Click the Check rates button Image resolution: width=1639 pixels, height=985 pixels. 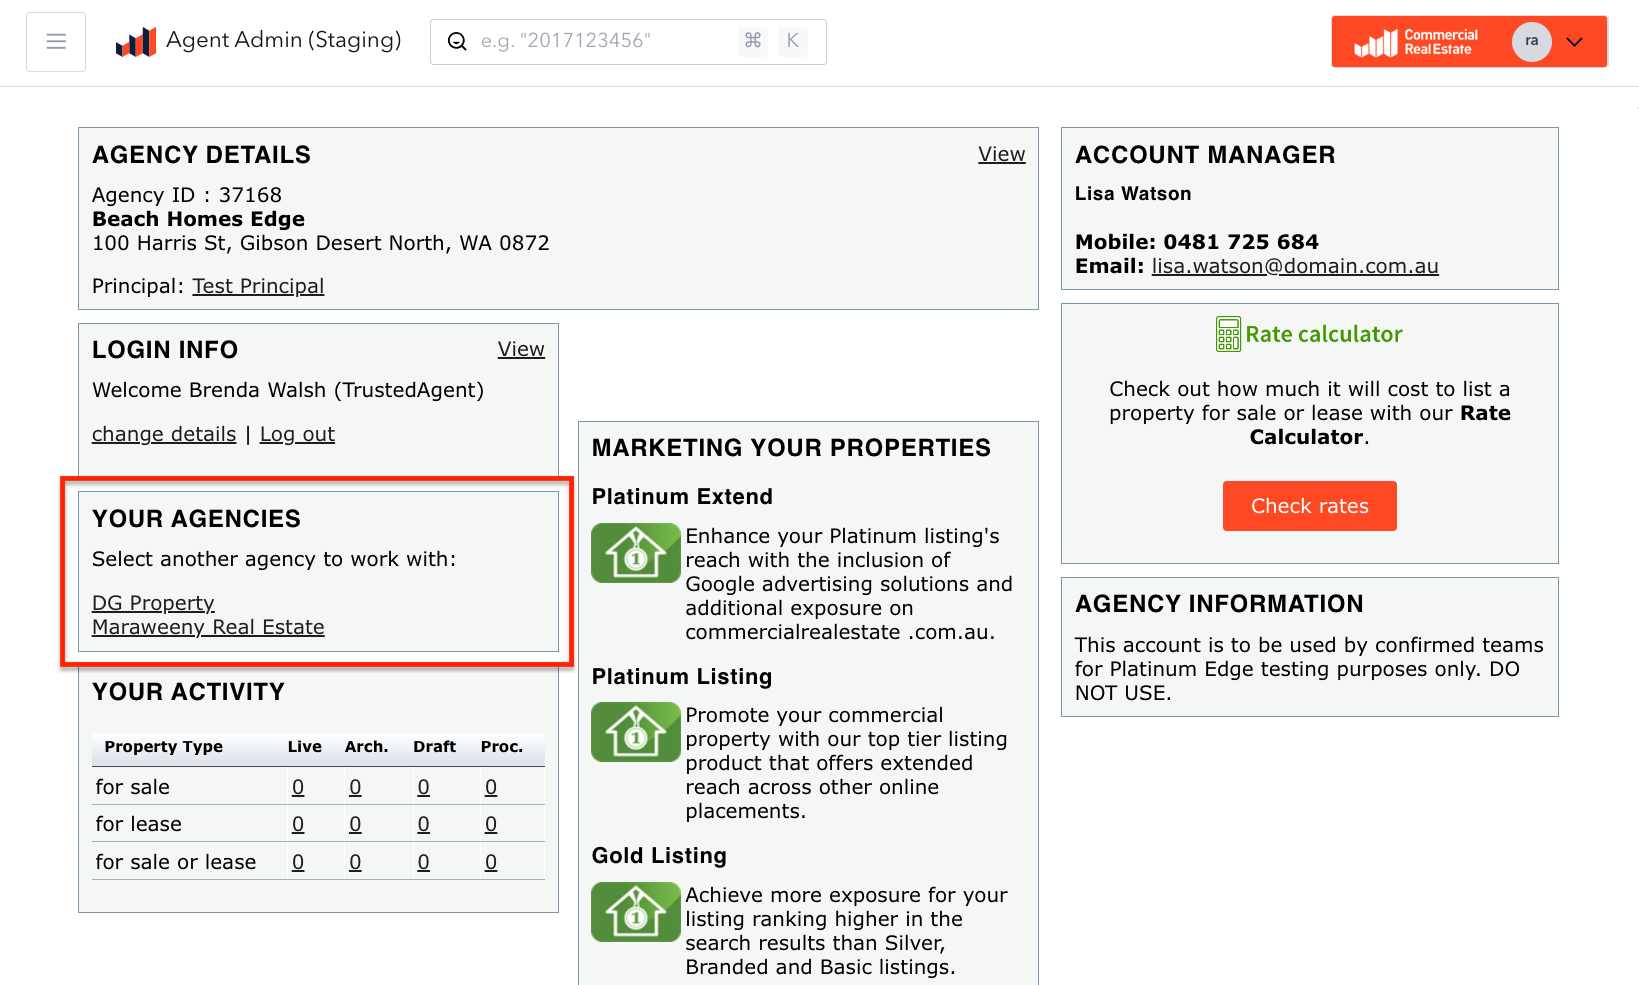(x=1309, y=506)
